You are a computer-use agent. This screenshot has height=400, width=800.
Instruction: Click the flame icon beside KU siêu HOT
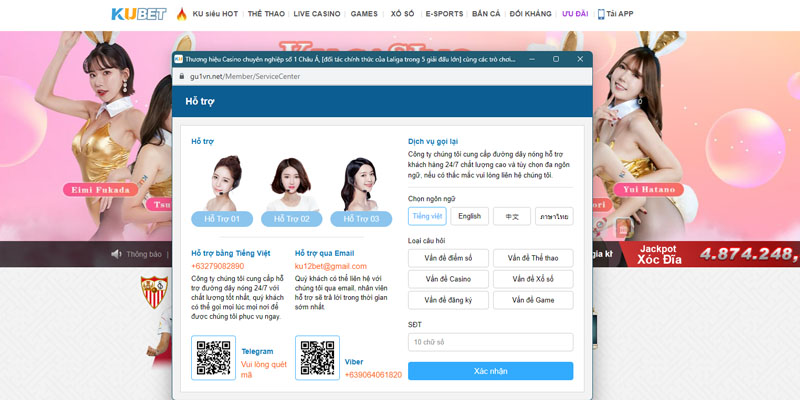click(x=182, y=14)
